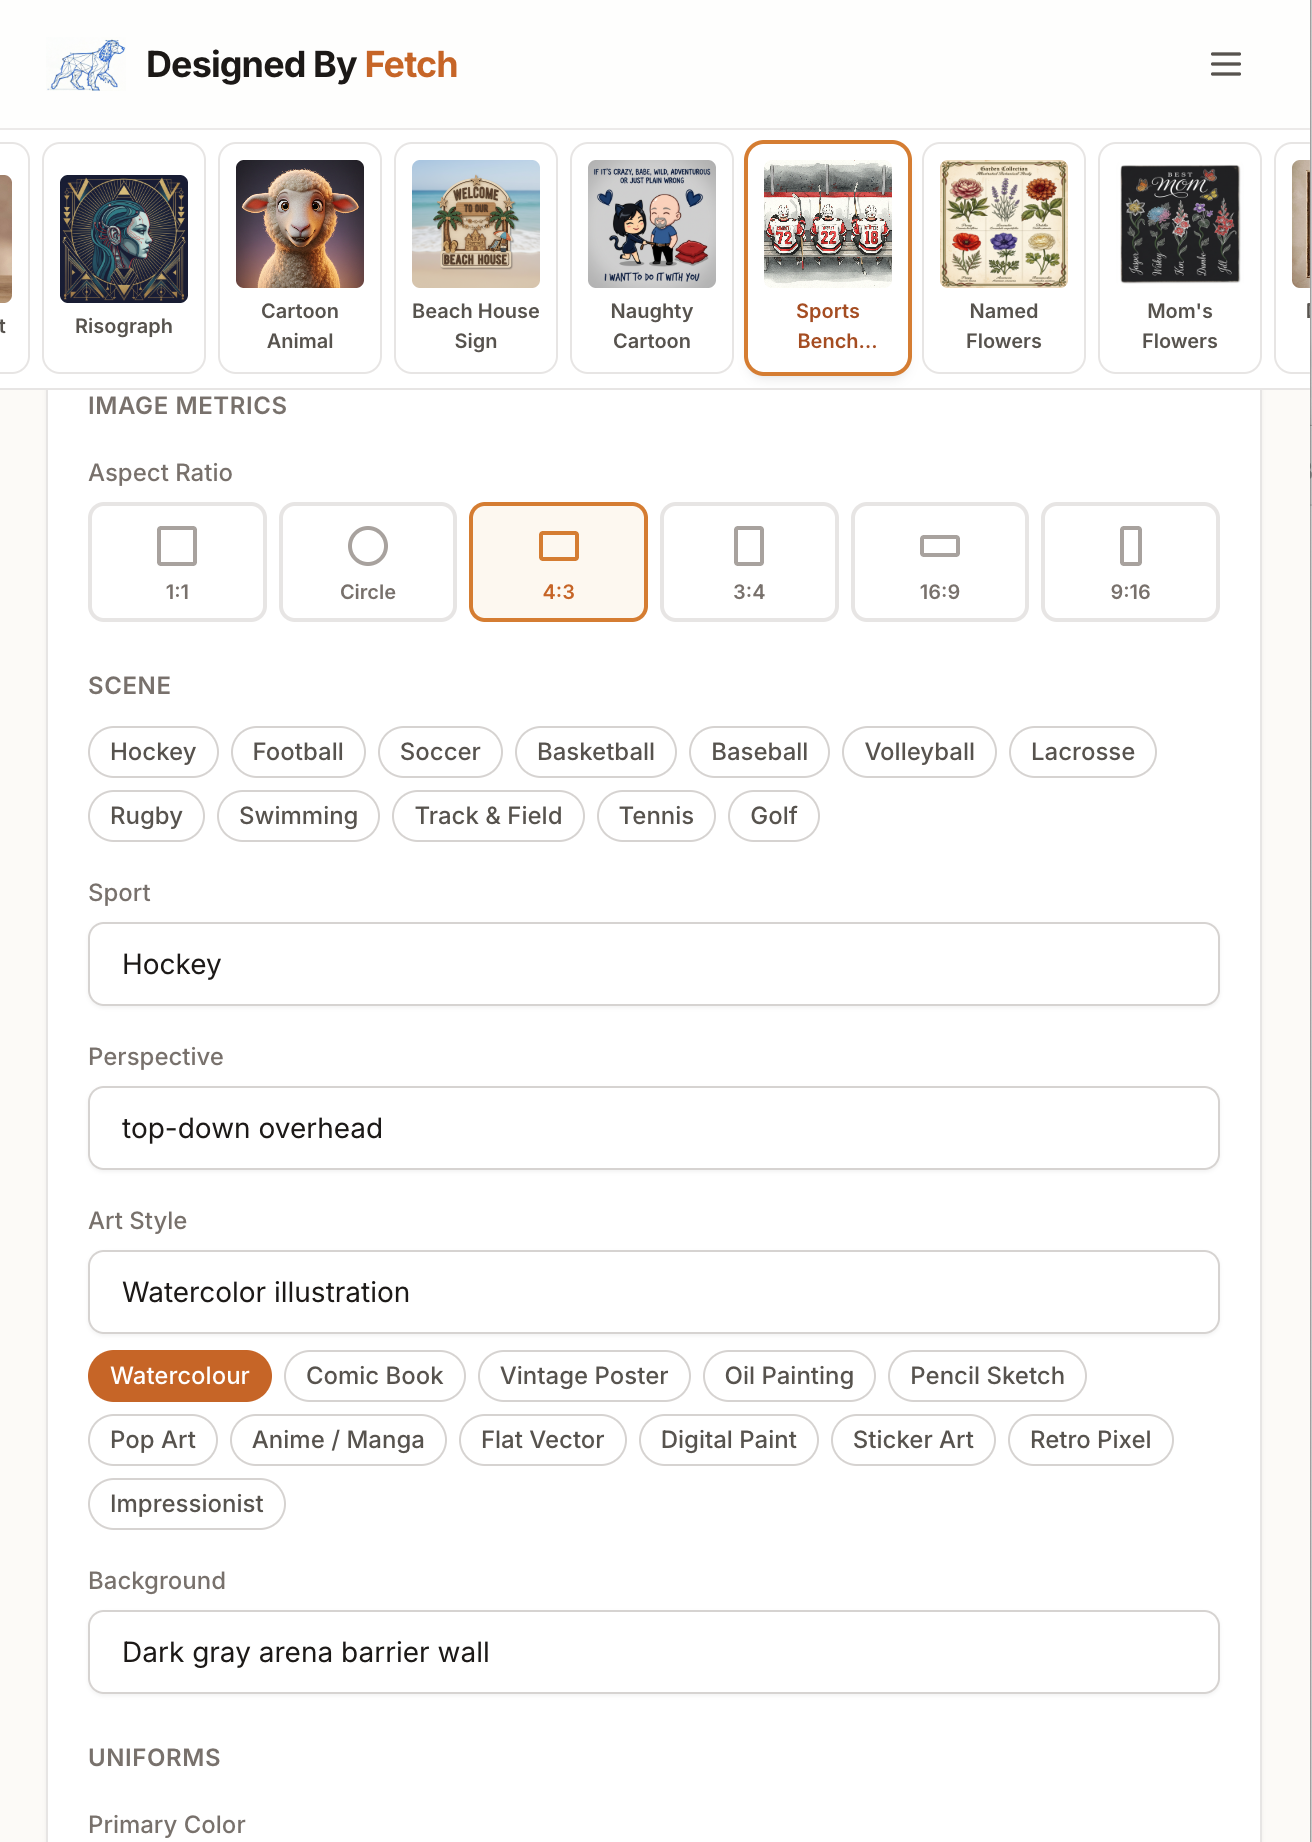Click into the Perspective input field
This screenshot has width=1312, height=1842.
654,1128
